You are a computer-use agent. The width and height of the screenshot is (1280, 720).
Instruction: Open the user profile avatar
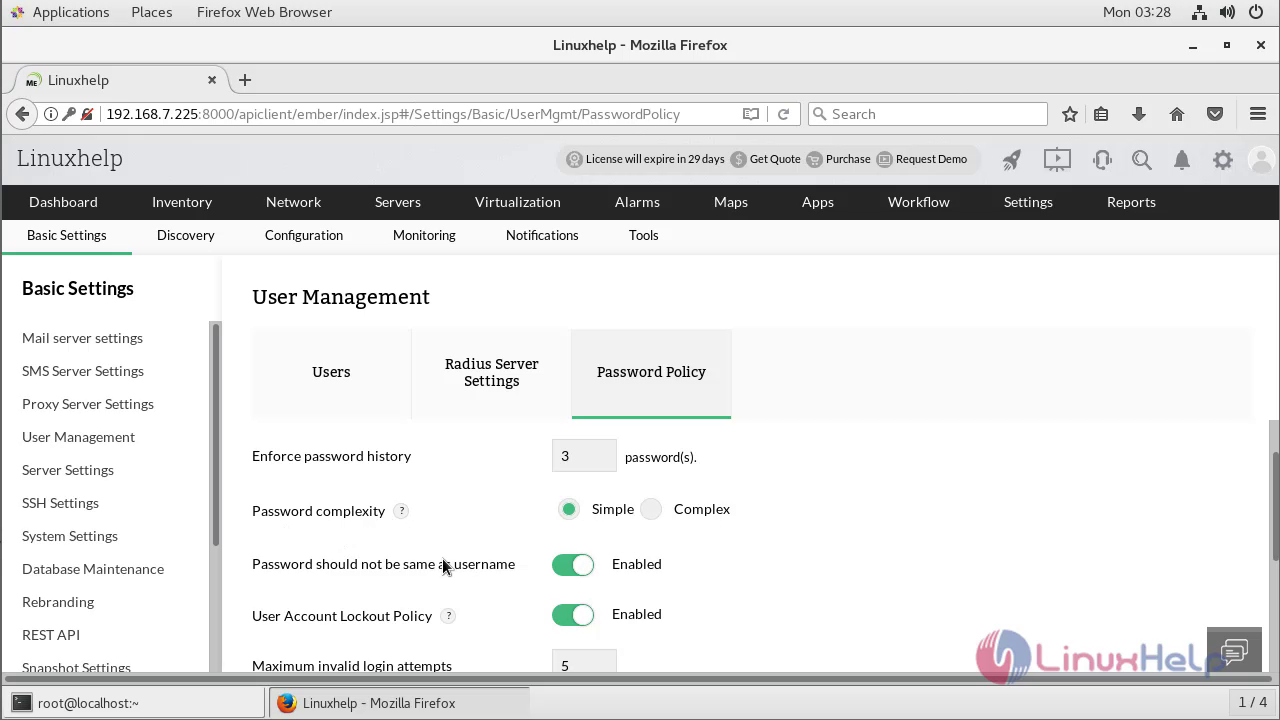(1262, 159)
